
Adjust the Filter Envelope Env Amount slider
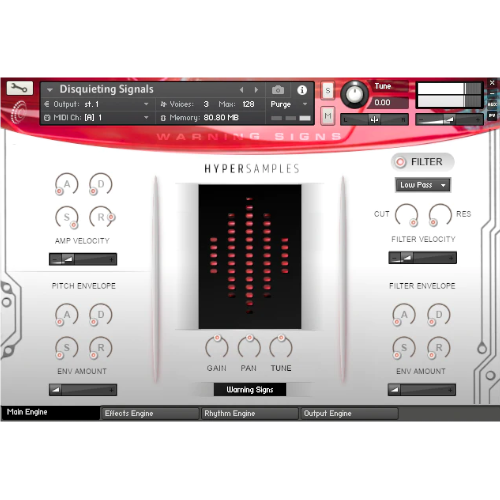click(x=422, y=389)
